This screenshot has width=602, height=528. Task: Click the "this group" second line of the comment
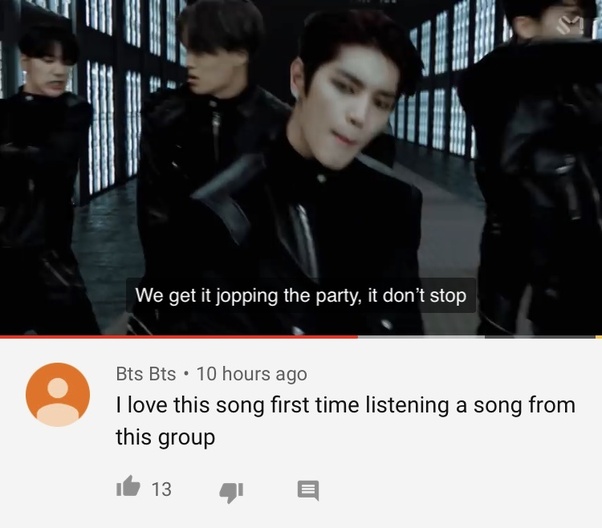click(165, 438)
